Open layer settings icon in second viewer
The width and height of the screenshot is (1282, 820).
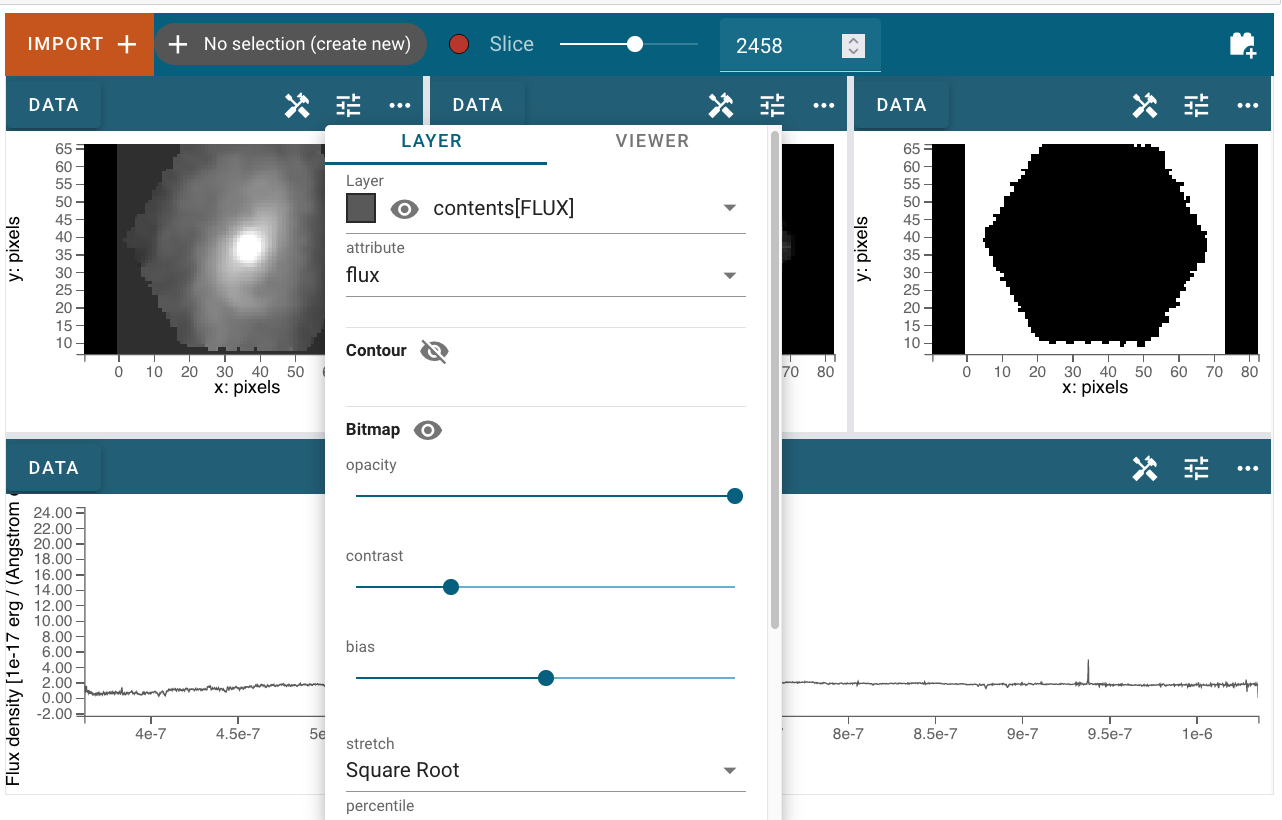tap(772, 105)
